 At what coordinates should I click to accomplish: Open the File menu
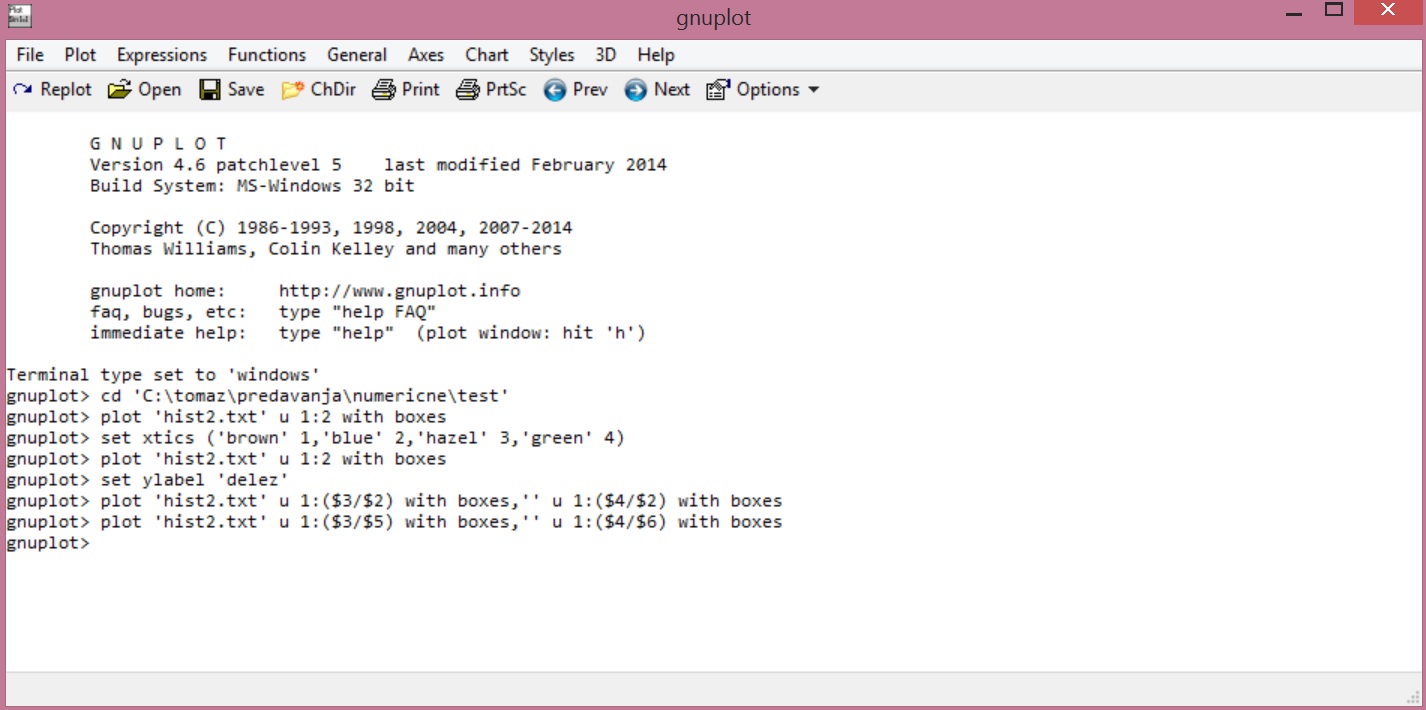point(30,55)
